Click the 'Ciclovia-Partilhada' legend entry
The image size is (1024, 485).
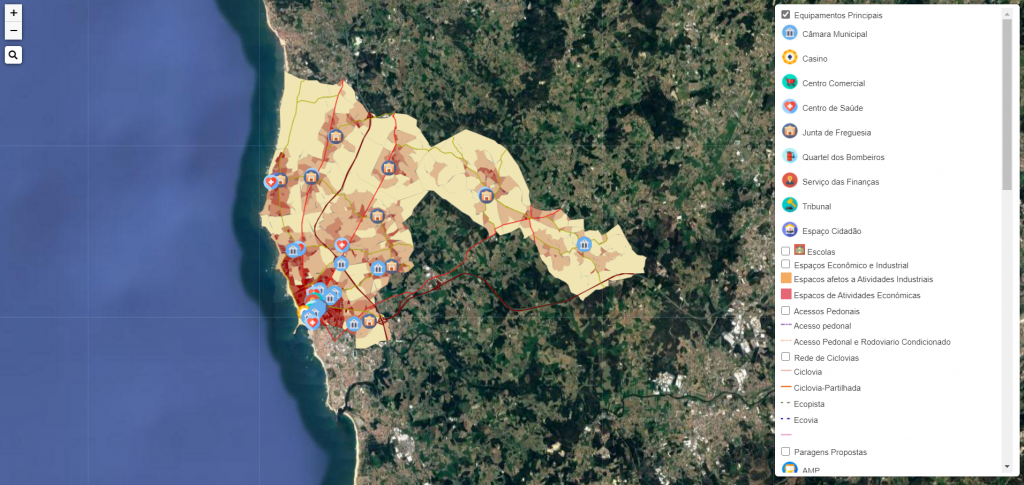tap(827, 388)
